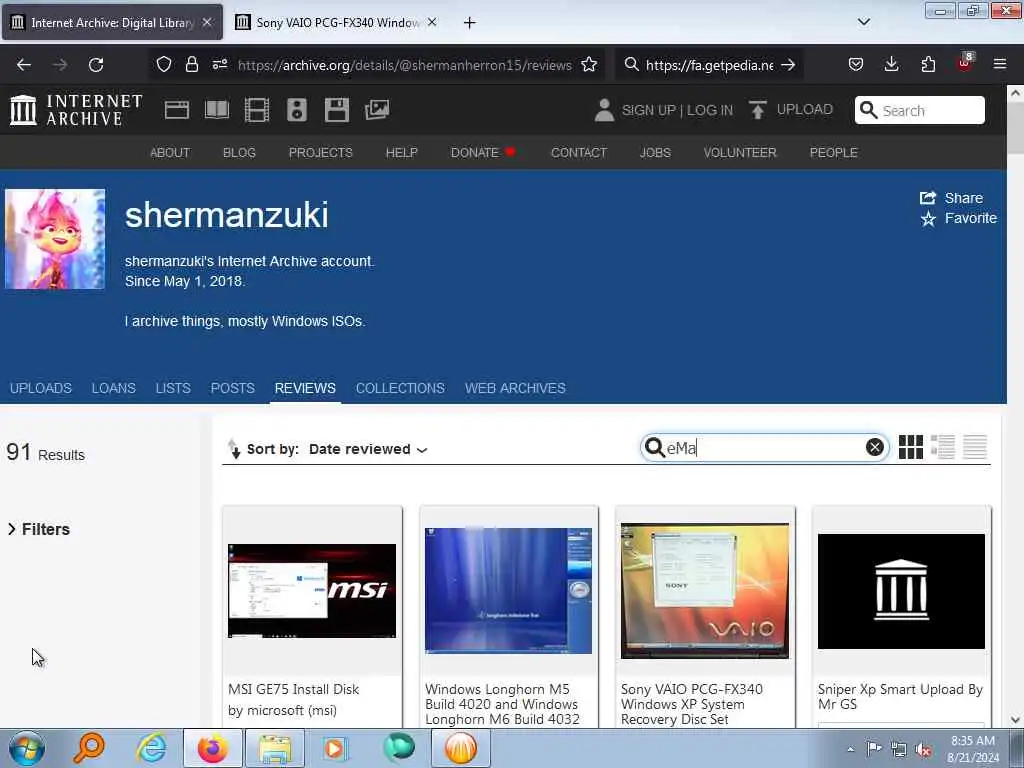Open the MSI GE75 Install Disk thumbnail

tap(312, 590)
